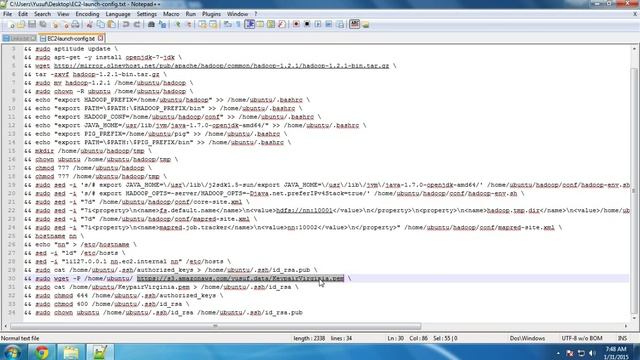Click the Zoom Out toolbar icon
This screenshot has width=640, height=360.
pos(188,24)
